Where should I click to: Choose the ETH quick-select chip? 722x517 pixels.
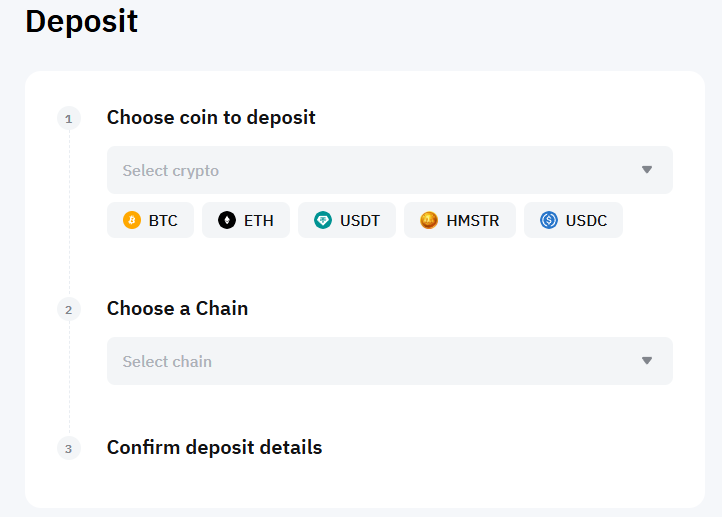(x=246, y=220)
